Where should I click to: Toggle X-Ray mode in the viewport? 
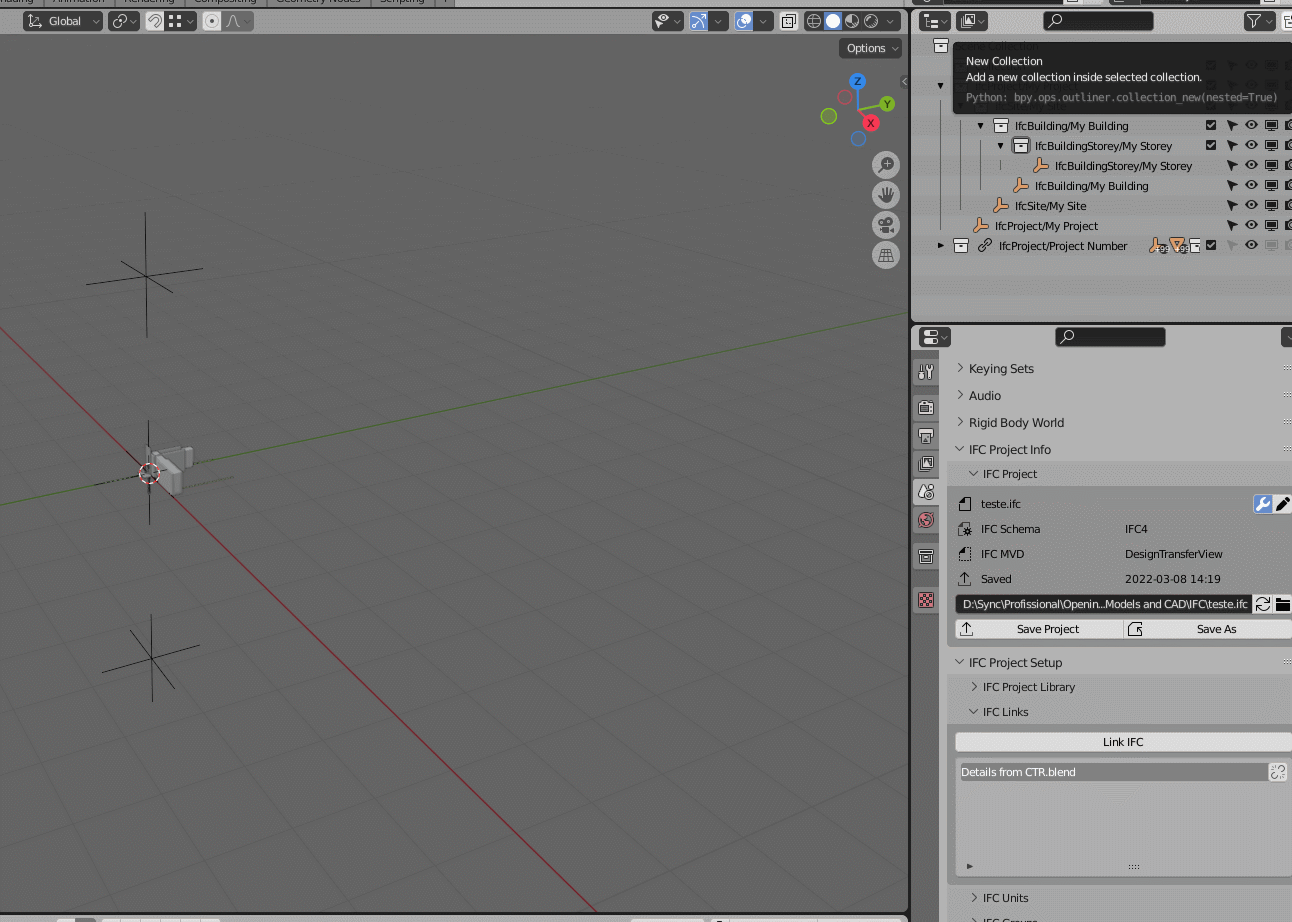tap(789, 20)
